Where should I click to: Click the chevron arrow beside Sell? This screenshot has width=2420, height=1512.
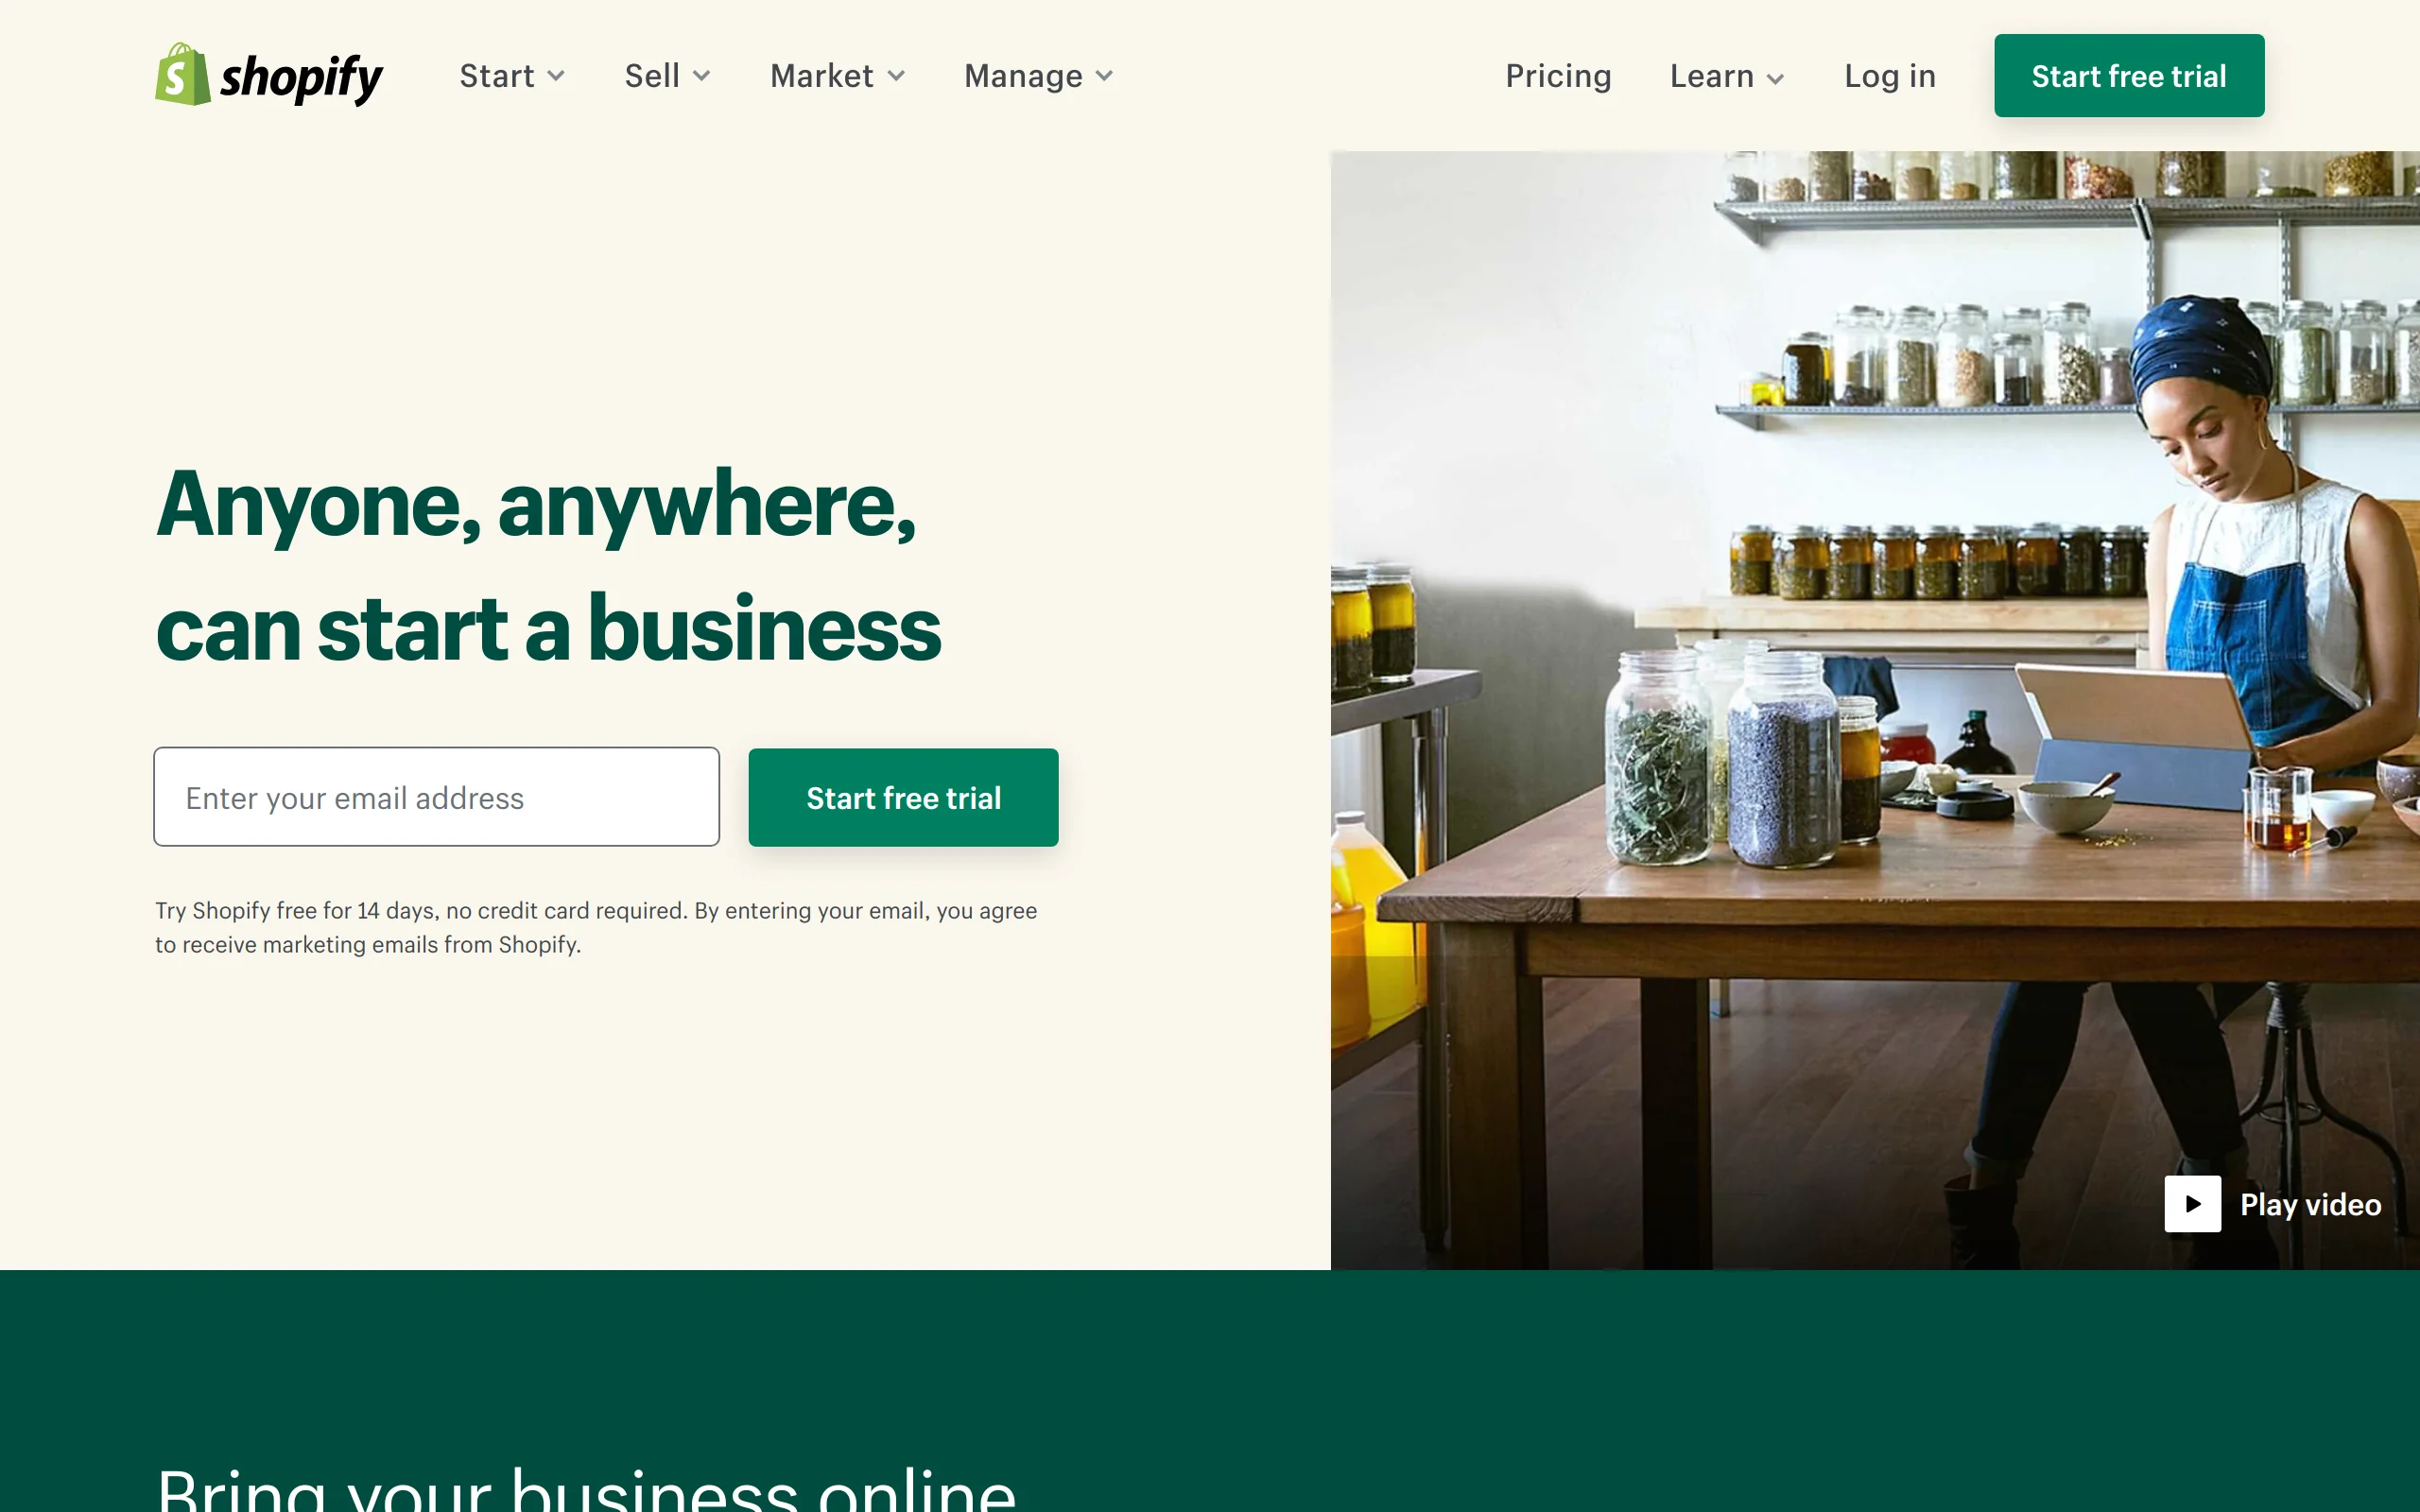click(x=701, y=76)
